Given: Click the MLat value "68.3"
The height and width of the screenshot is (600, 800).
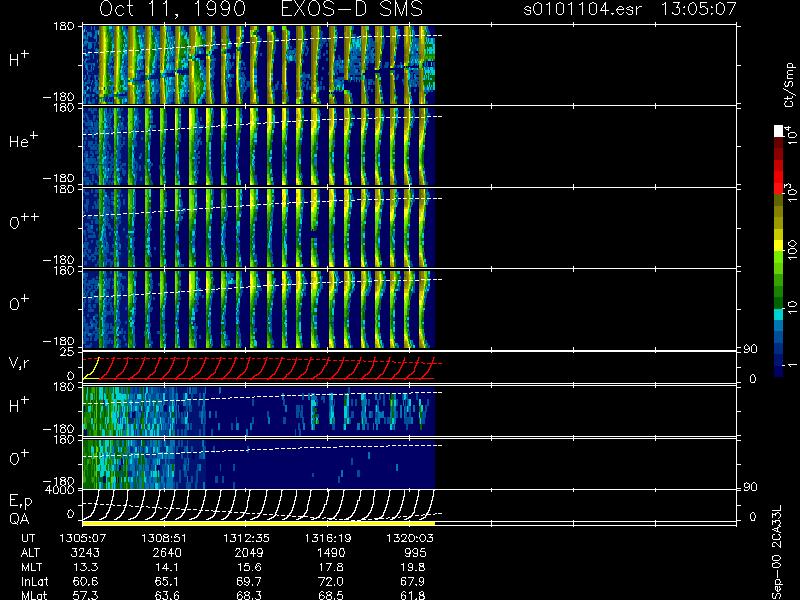Looking at the screenshot, I should pos(248,595).
